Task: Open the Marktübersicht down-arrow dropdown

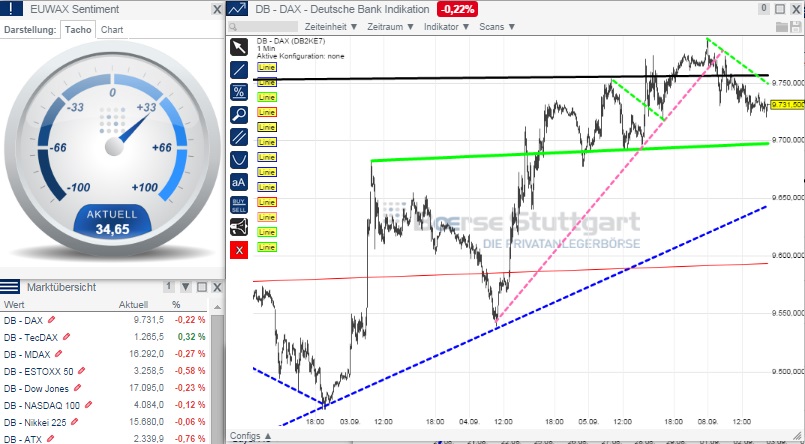Action: pos(185,287)
